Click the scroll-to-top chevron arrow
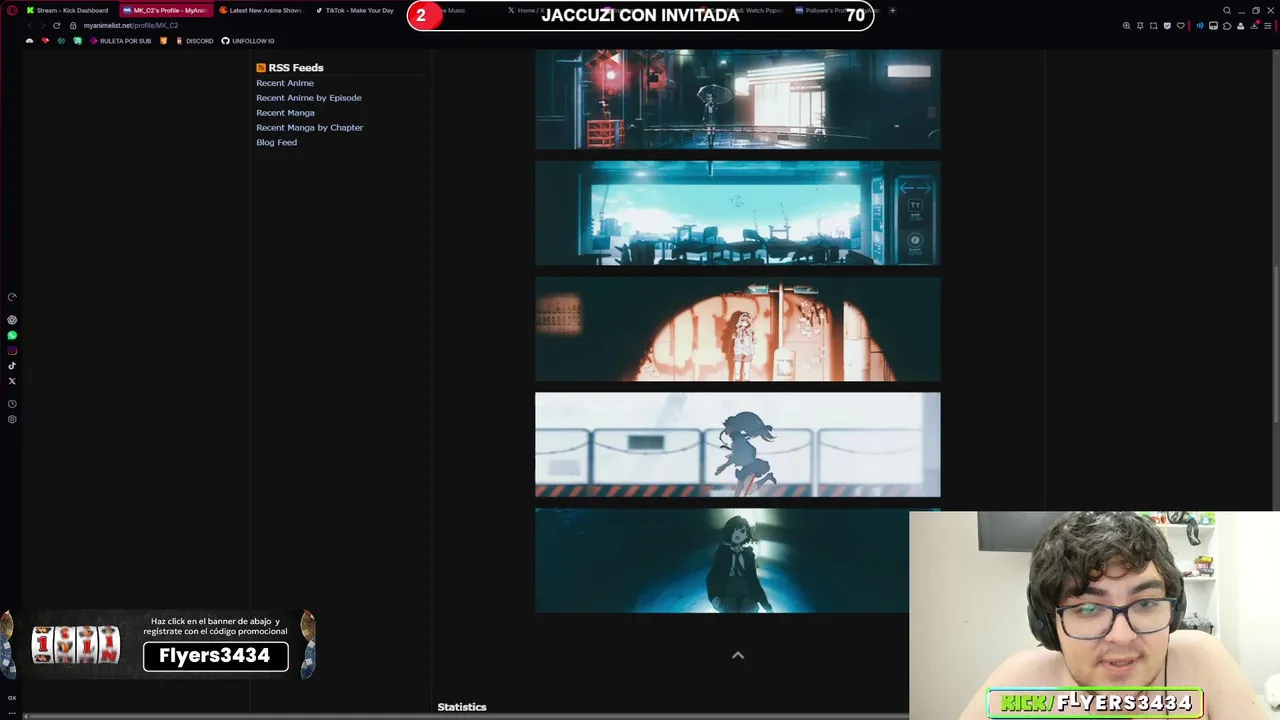This screenshot has width=1280, height=720. 738,655
